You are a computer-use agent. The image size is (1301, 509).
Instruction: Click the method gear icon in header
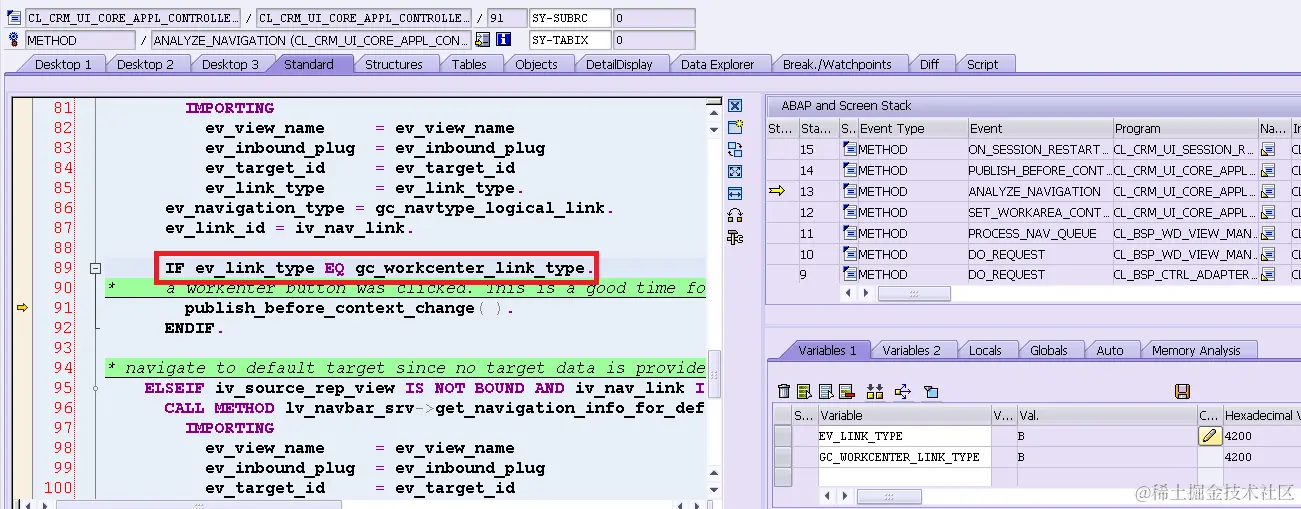click(x=15, y=40)
